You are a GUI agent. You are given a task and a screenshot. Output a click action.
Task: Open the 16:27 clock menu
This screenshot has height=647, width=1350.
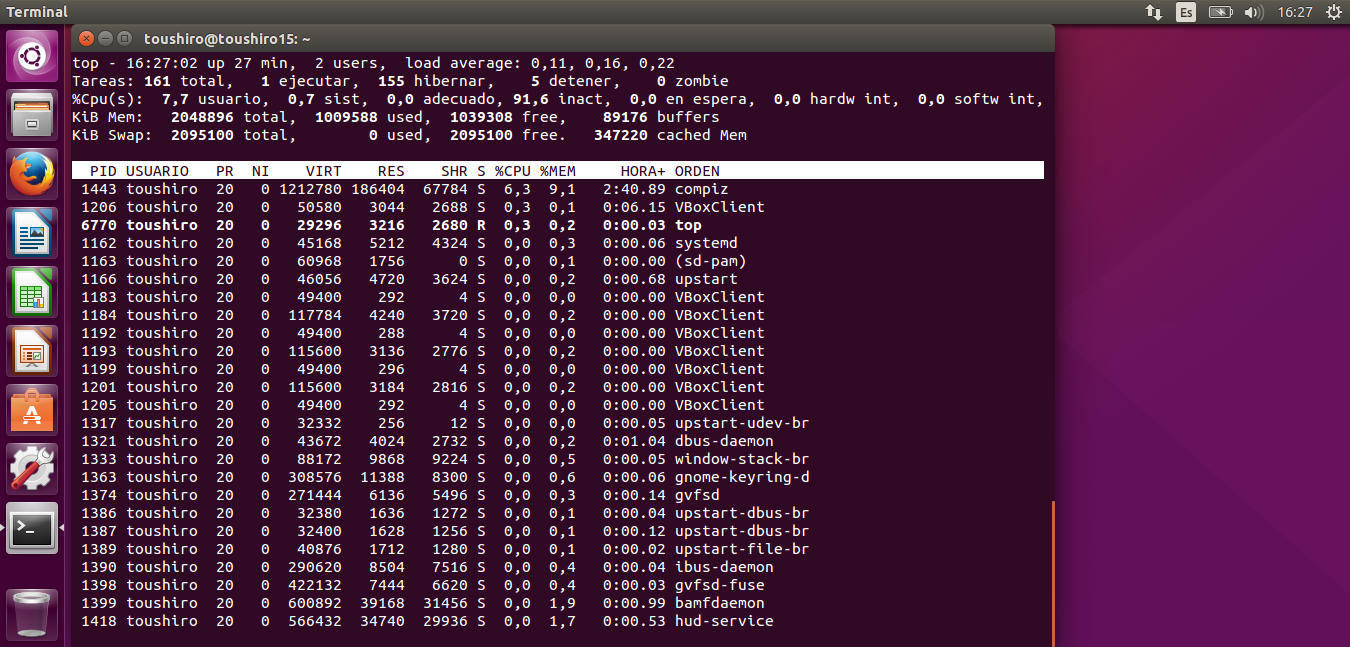click(1294, 12)
